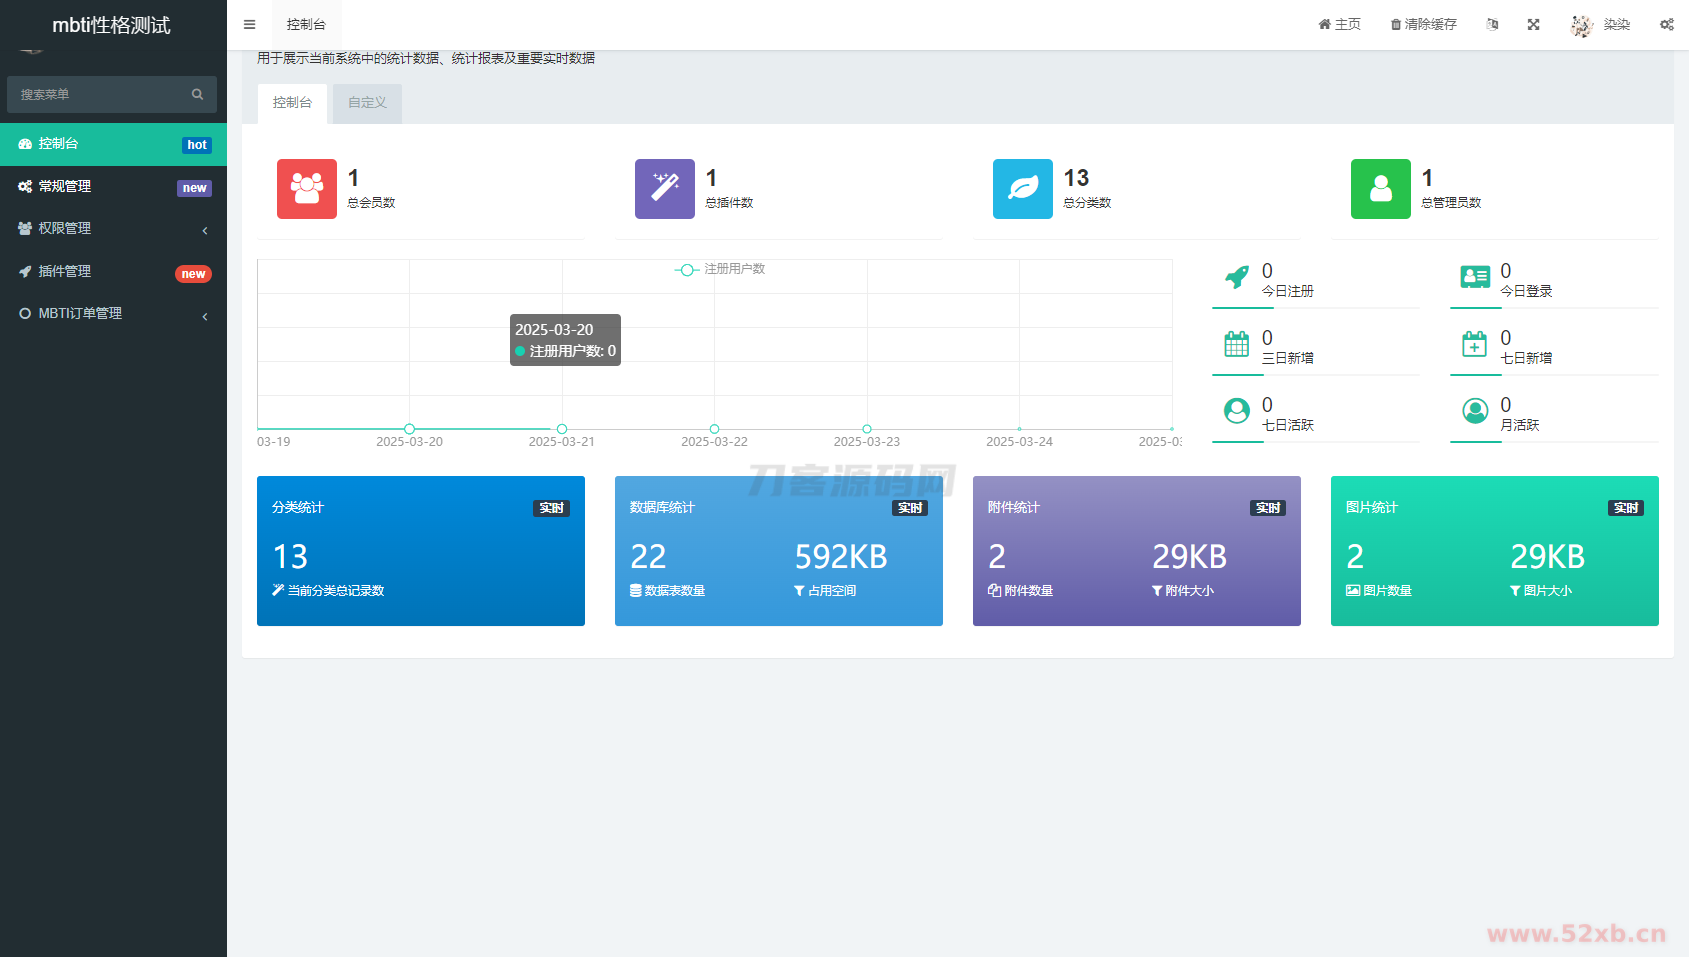Click the green total admins icon
The height and width of the screenshot is (957, 1689).
[x=1381, y=189]
